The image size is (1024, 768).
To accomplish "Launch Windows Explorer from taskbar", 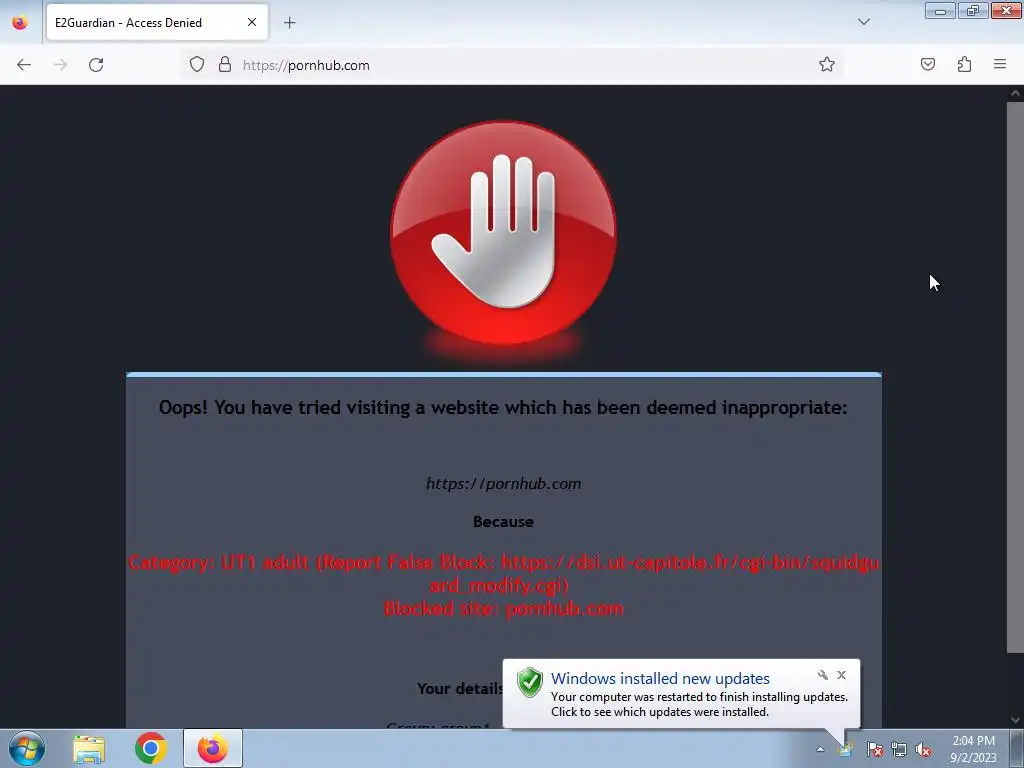I will (89, 749).
